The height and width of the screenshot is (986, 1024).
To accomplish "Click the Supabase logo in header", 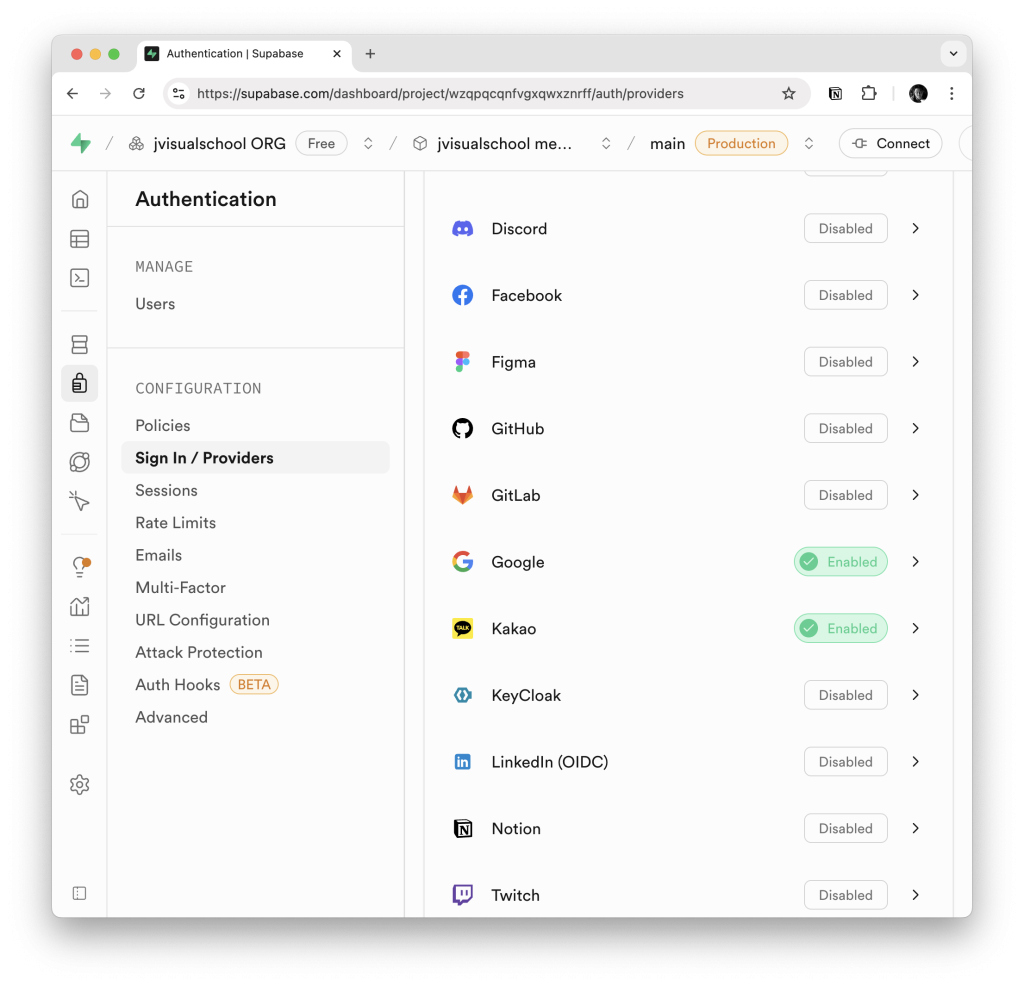I will 81,143.
